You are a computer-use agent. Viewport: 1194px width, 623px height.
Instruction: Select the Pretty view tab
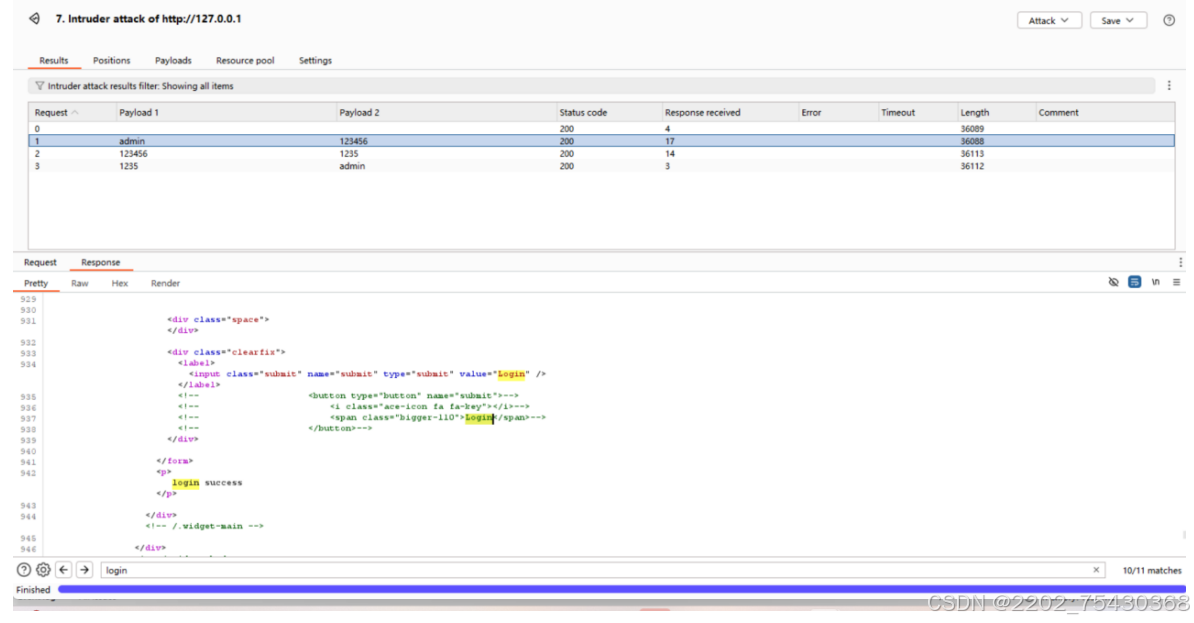pyautogui.click(x=36, y=283)
